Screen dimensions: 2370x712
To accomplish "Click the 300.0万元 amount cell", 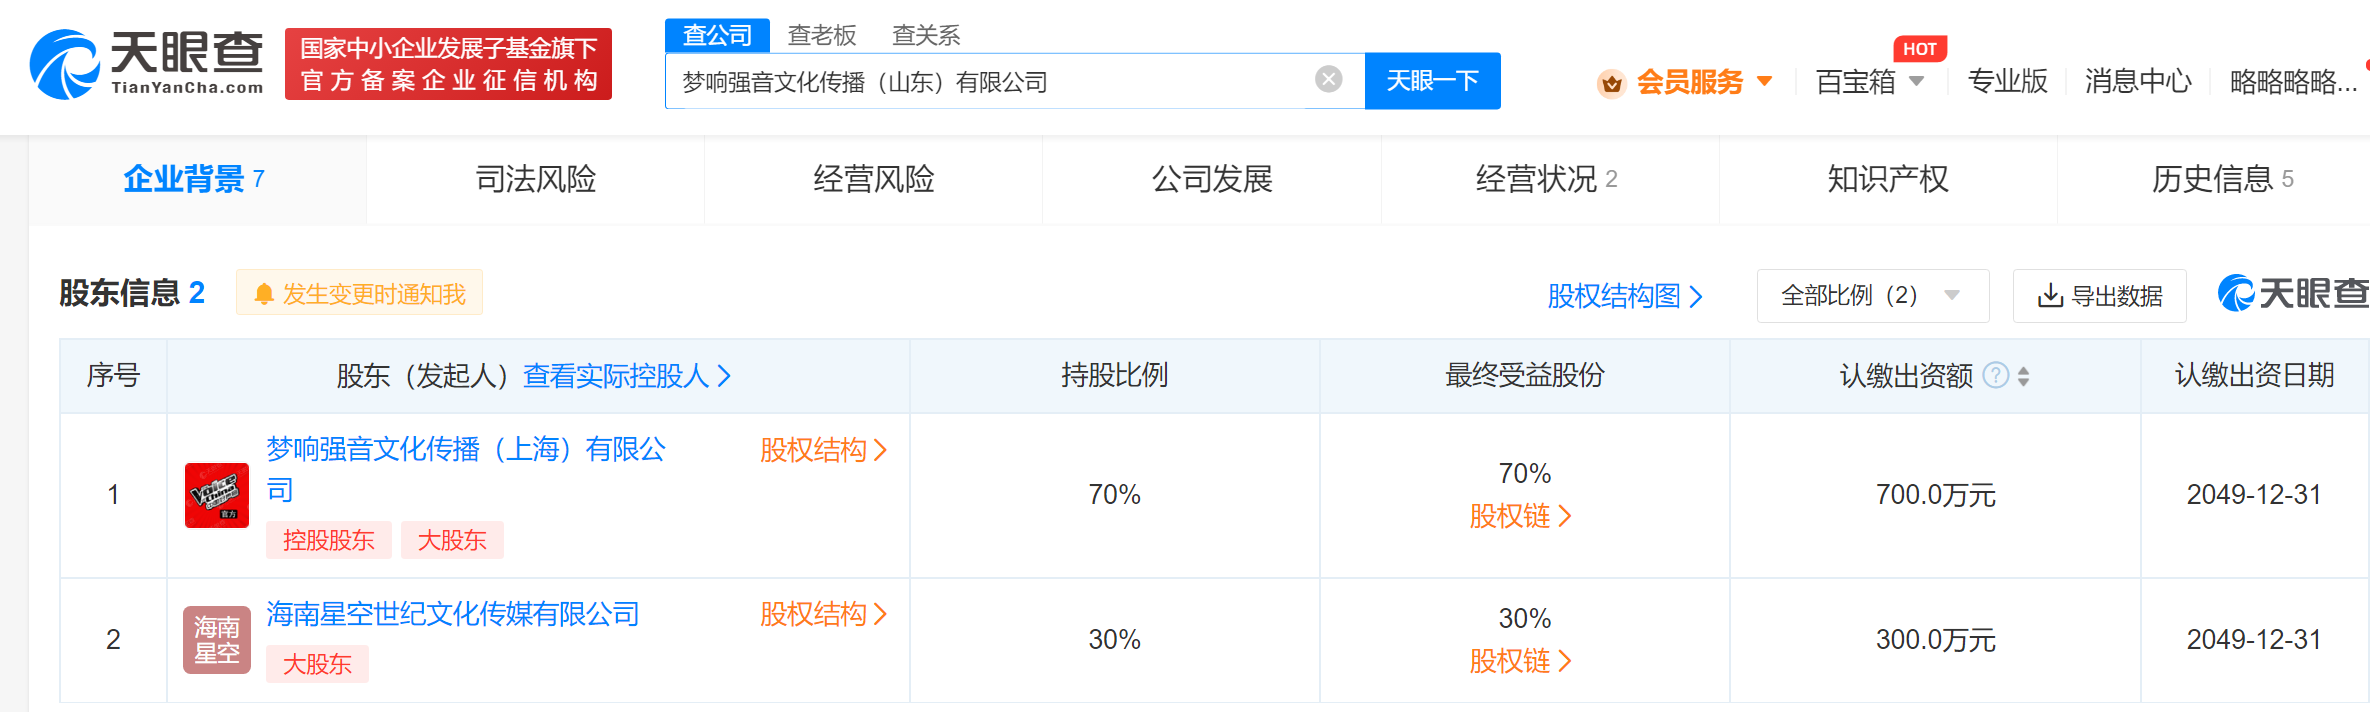I will click(1935, 640).
